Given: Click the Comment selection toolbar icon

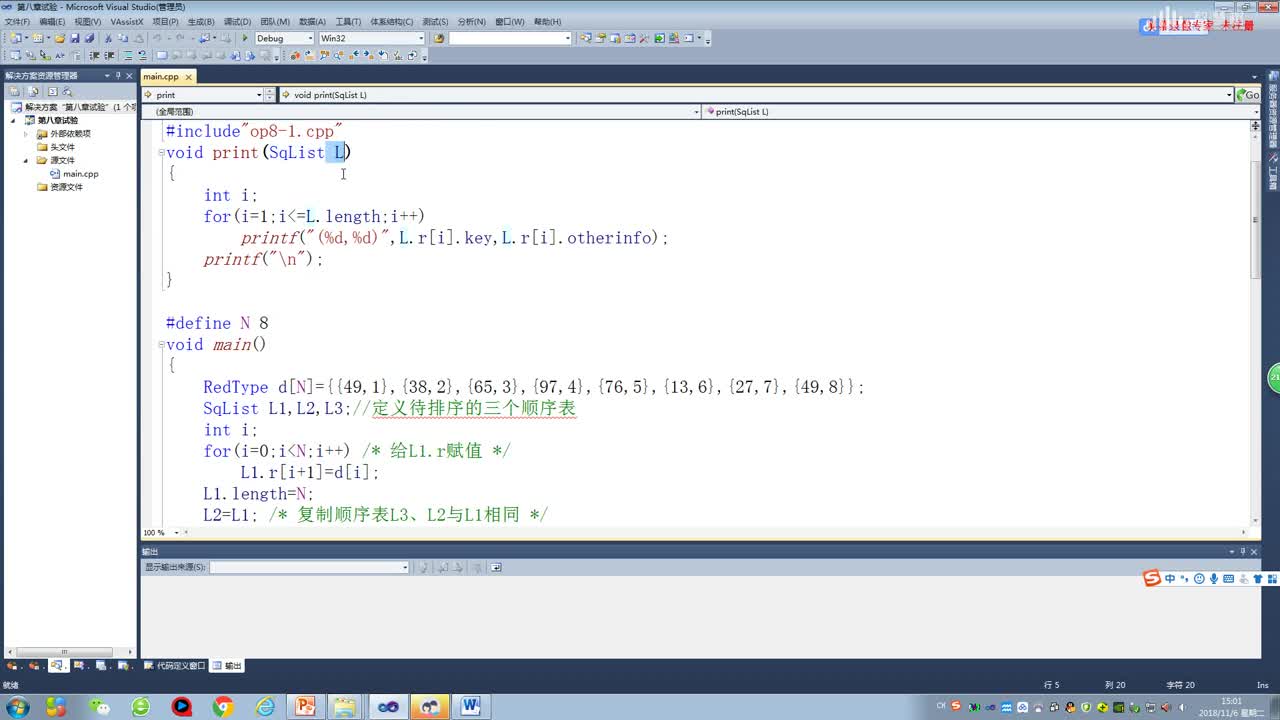Looking at the screenshot, I should (127, 55).
